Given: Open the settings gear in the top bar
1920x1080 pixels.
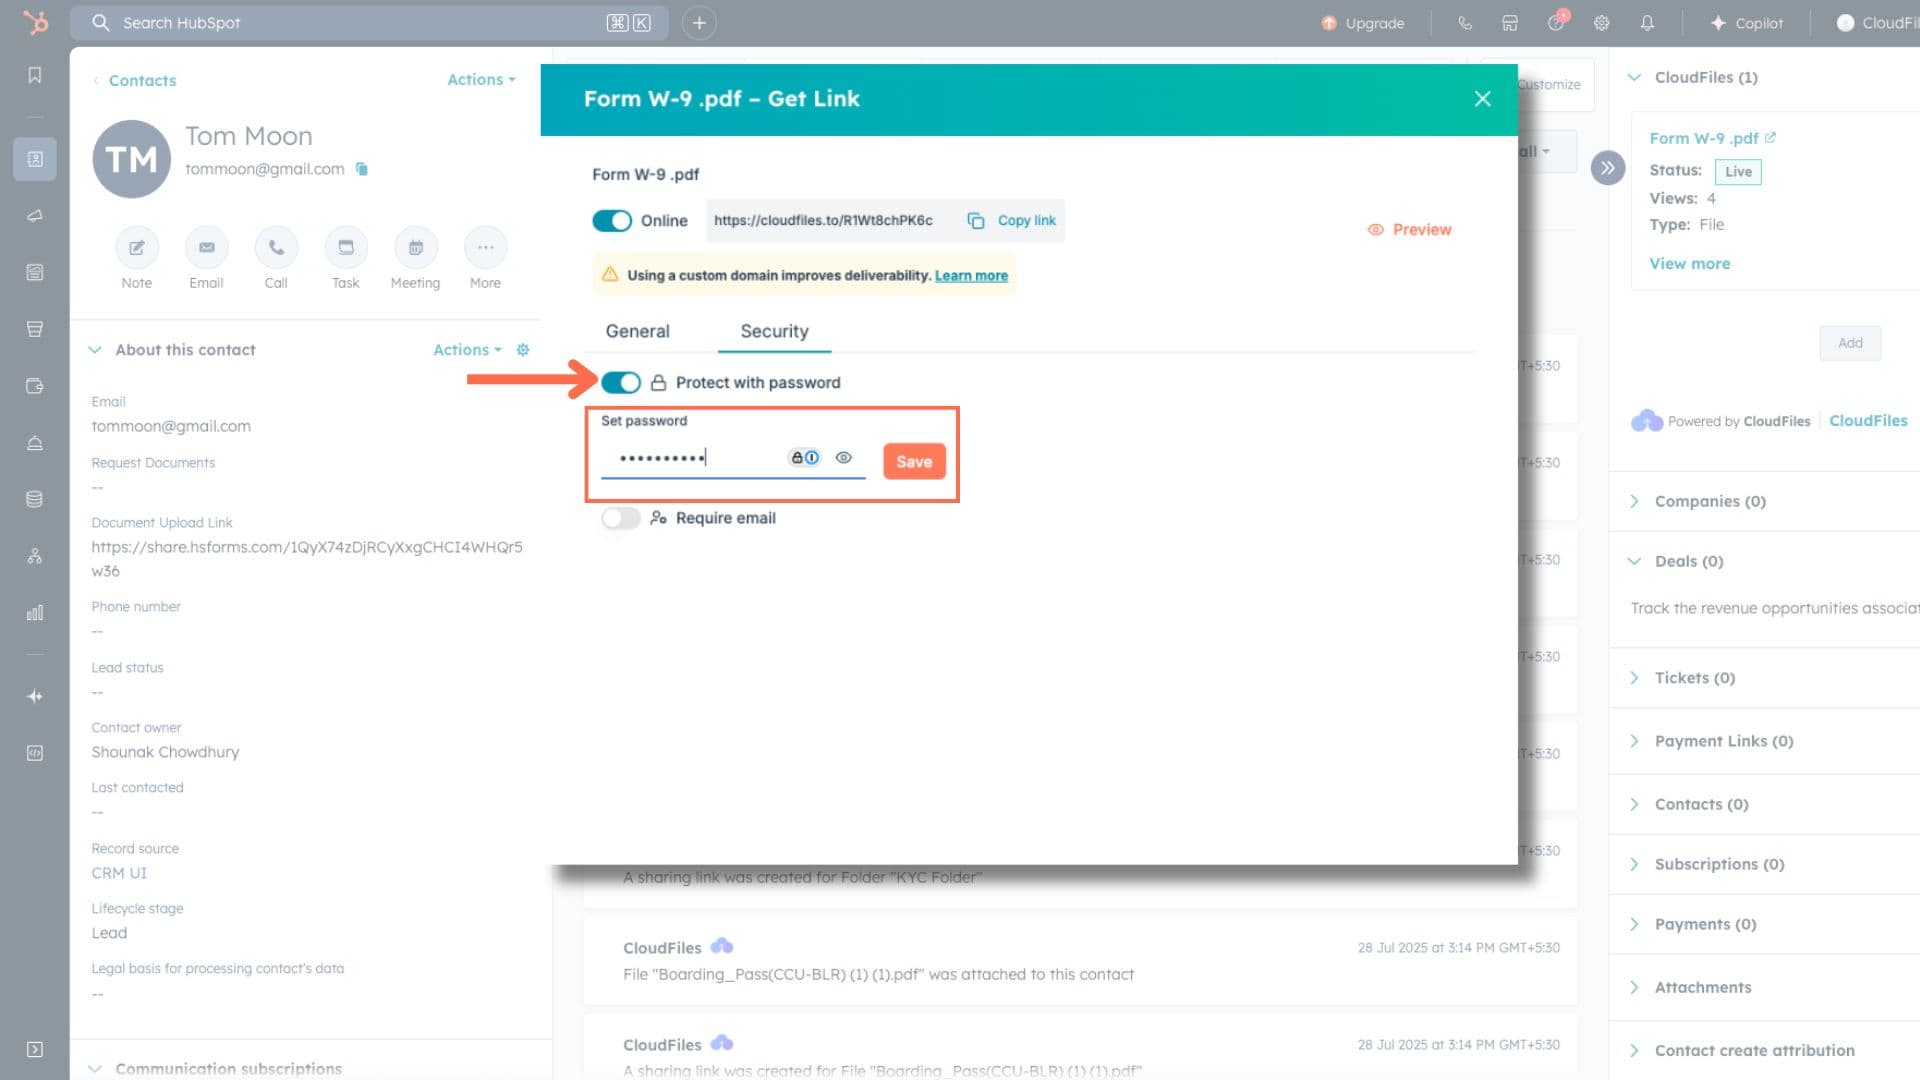Looking at the screenshot, I should tap(1601, 23).
